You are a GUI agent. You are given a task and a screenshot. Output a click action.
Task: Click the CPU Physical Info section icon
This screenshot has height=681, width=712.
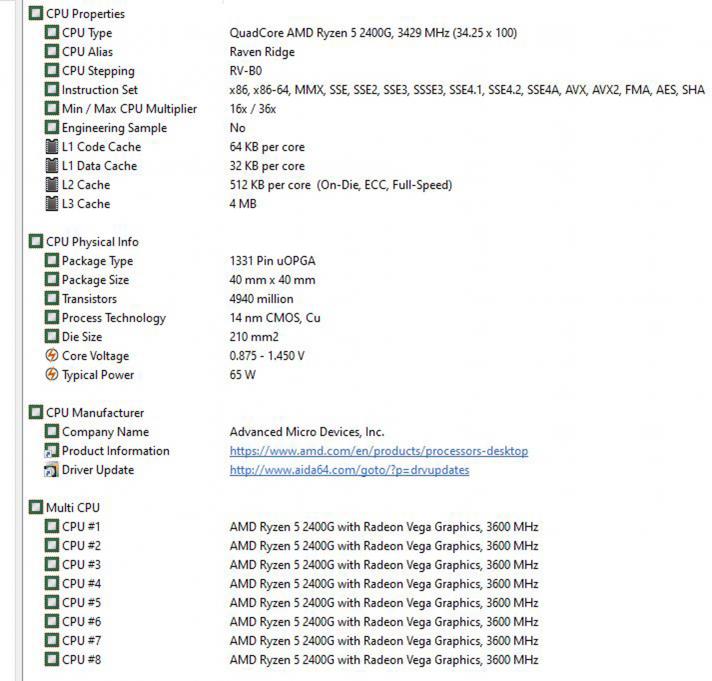(36, 241)
